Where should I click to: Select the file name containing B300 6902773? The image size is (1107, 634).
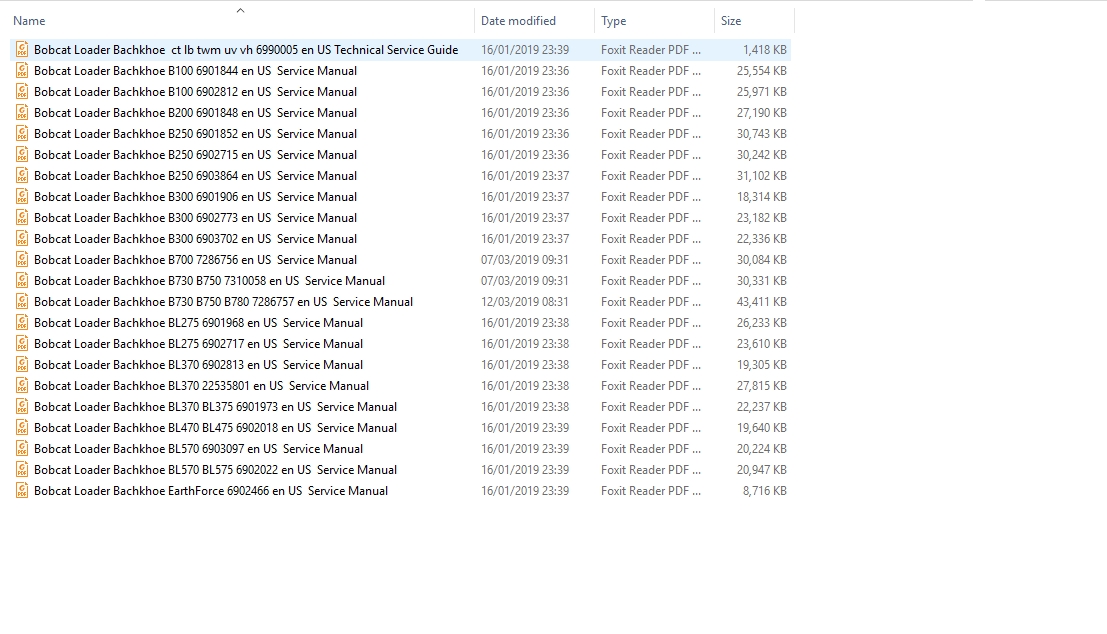click(x=195, y=217)
